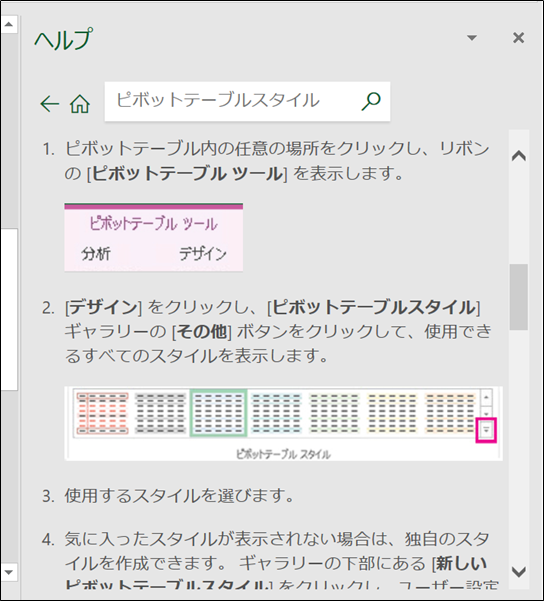
Task: Click the ピボットテーブル ツール ribbon image
Action: 153,237
